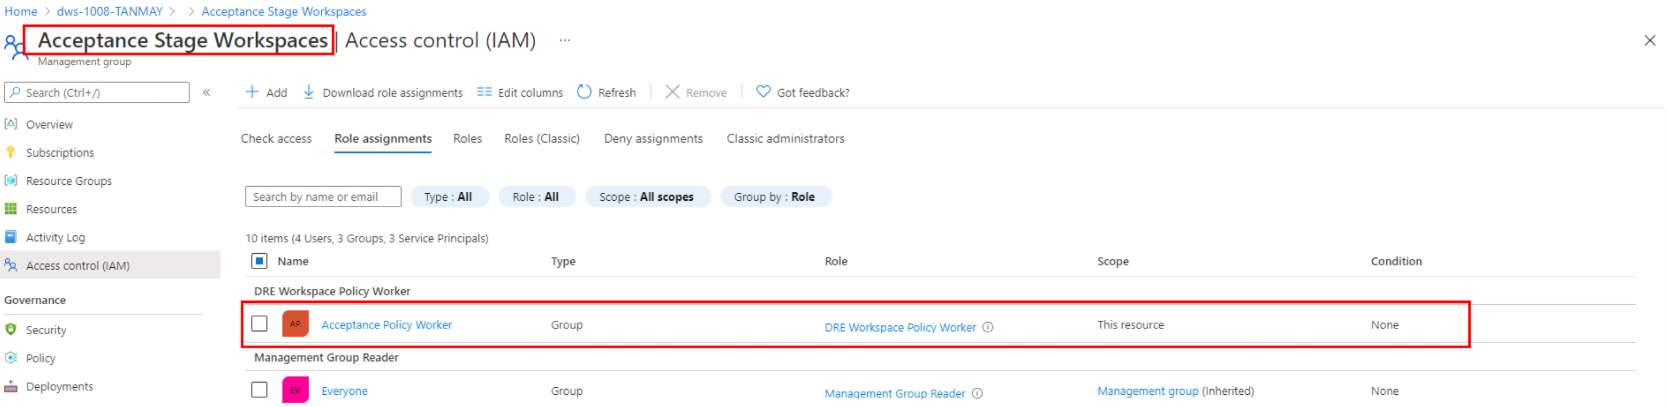Close the Access control blade
The height and width of the screenshot is (407, 1667).
coord(1650,41)
